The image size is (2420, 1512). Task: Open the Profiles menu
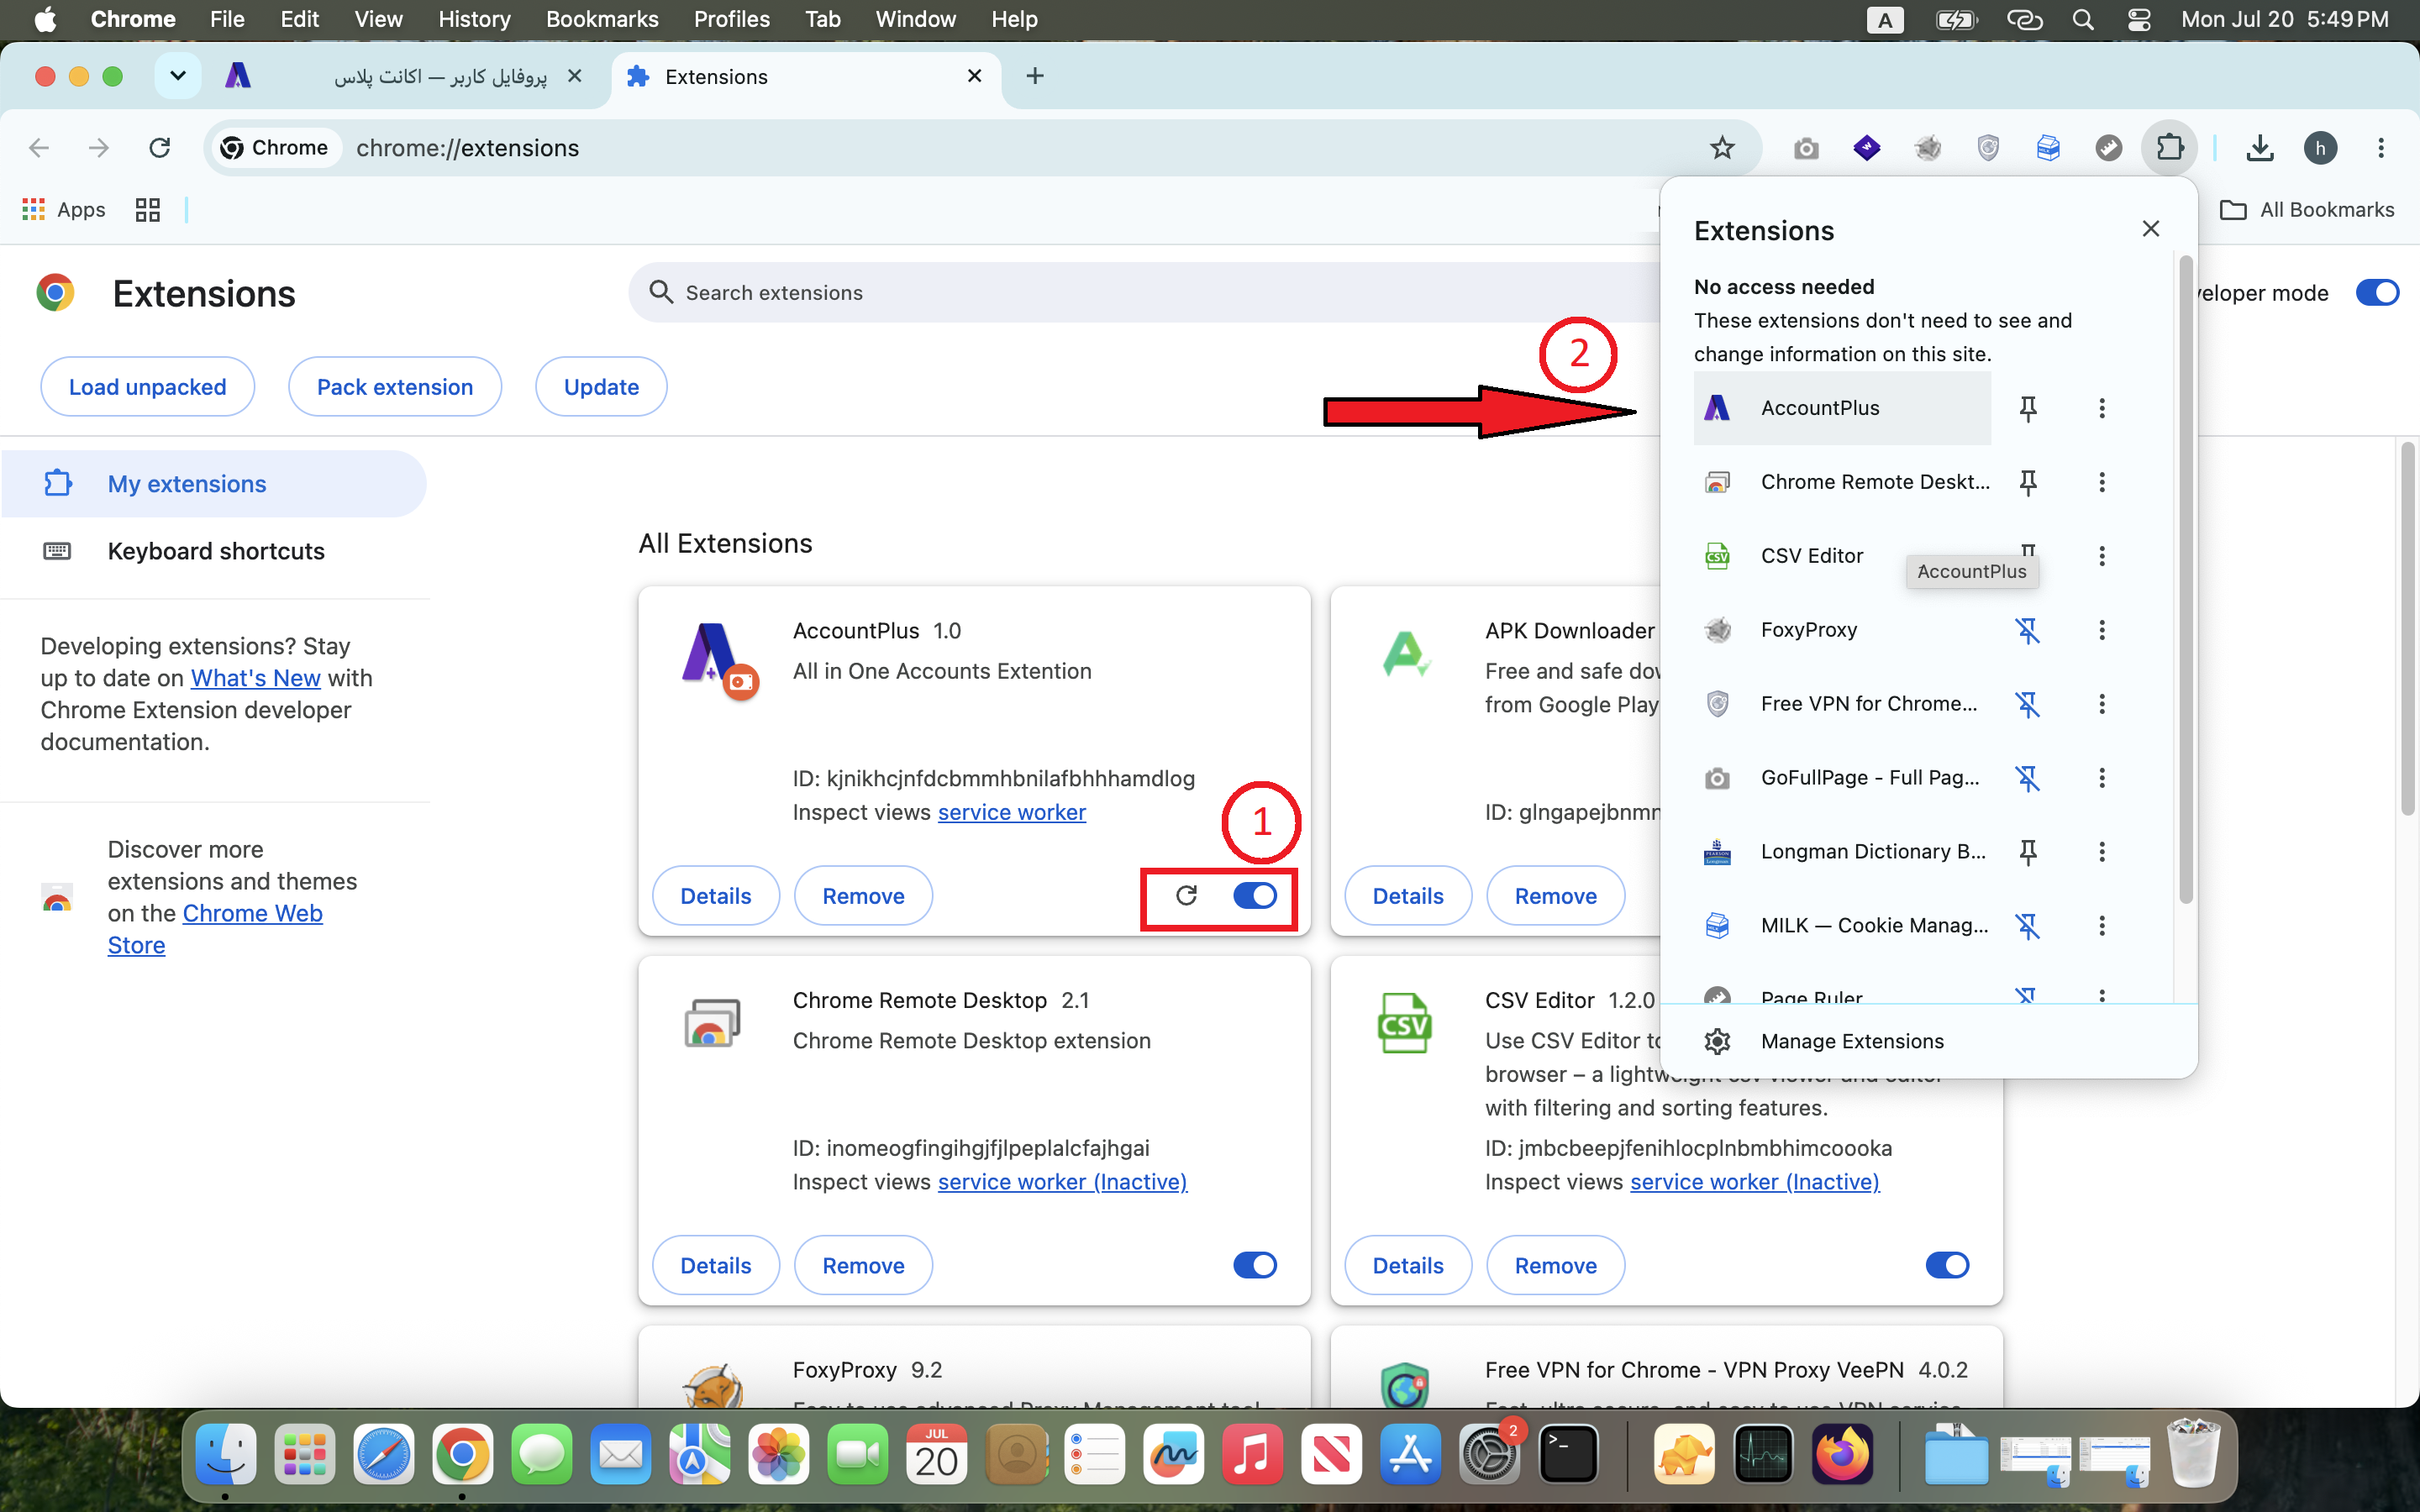(732, 19)
